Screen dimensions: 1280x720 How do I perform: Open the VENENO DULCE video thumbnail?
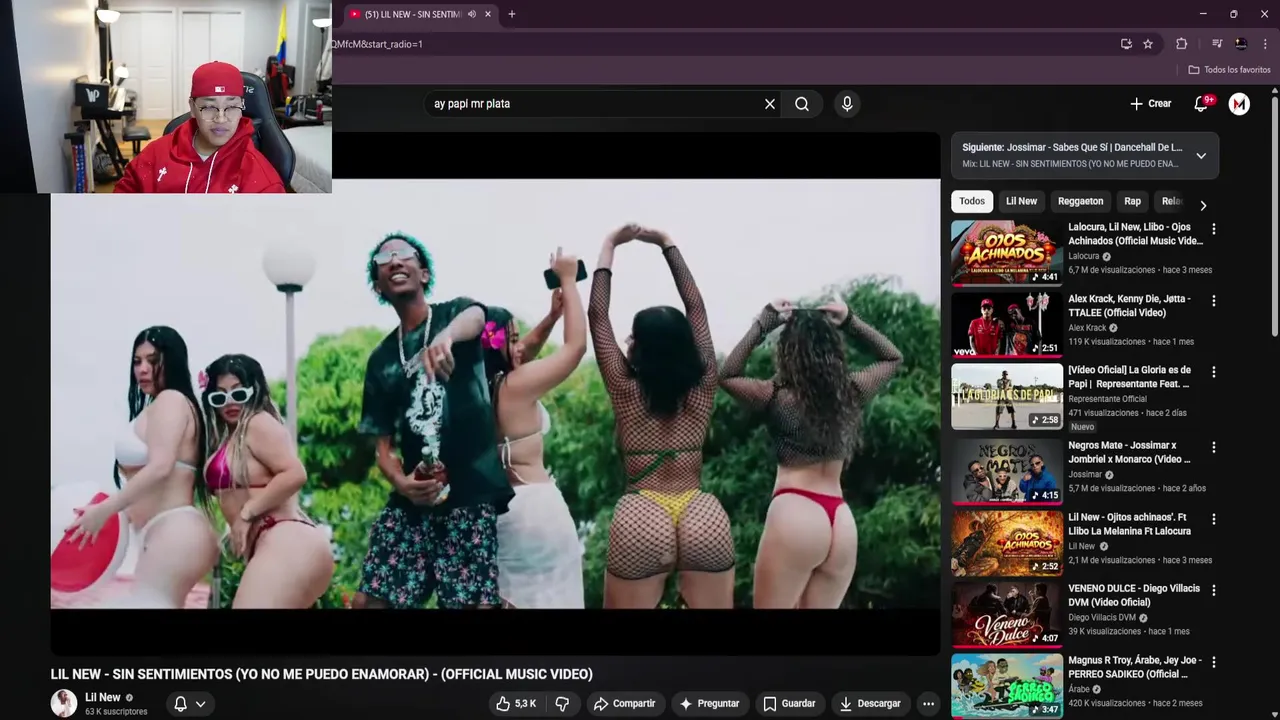click(1007, 613)
